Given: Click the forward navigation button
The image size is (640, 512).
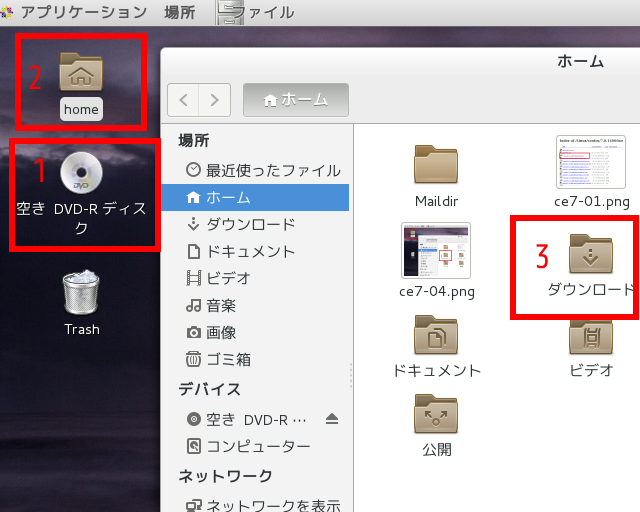Looking at the screenshot, I should [215, 99].
